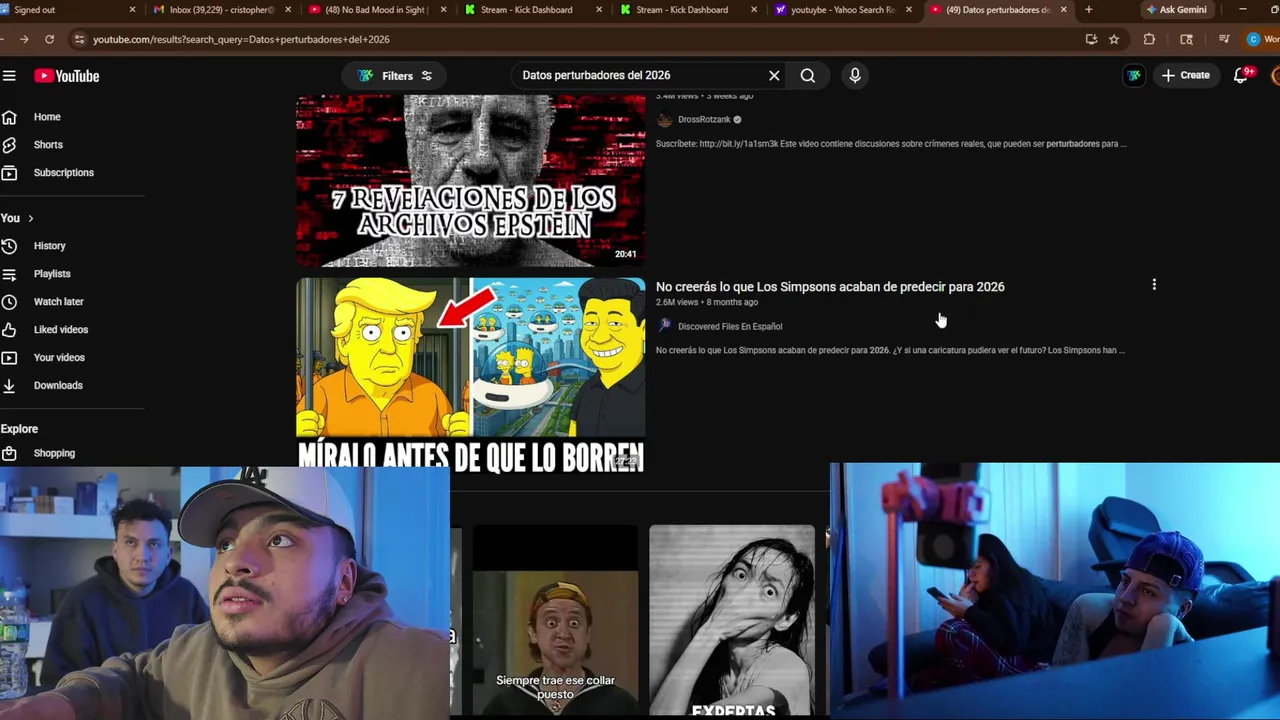Switch to the Gmail Inbox tab
Screen dimensions: 1280x720
pyautogui.click(x=222, y=10)
